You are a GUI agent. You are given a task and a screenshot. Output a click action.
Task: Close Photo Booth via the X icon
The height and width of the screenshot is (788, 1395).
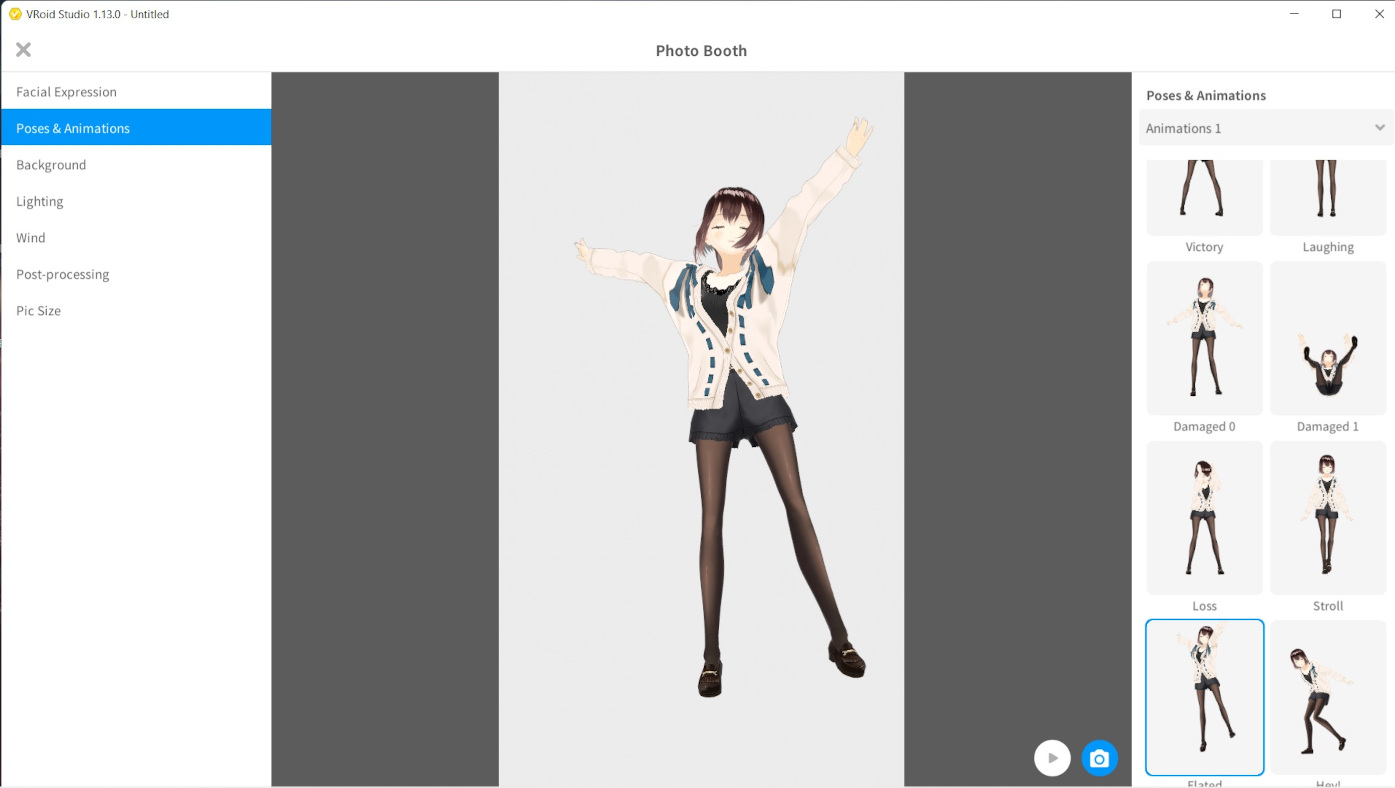point(22,48)
